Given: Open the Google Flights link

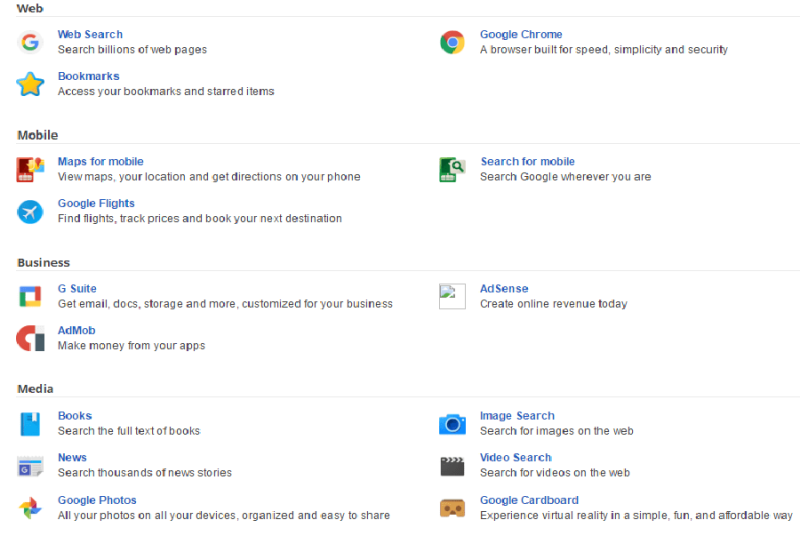Looking at the screenshot, I should (x=96, y=203).
